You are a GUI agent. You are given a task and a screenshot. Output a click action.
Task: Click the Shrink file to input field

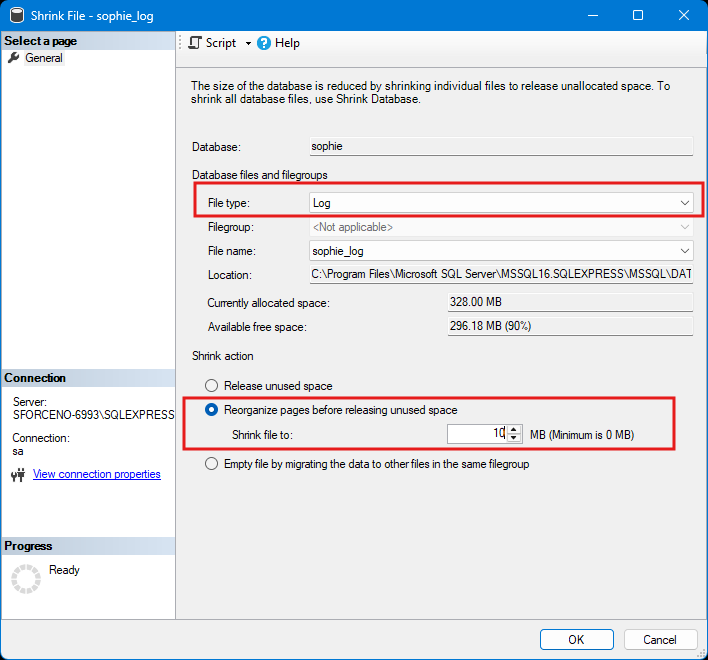[x=476, y=434]
